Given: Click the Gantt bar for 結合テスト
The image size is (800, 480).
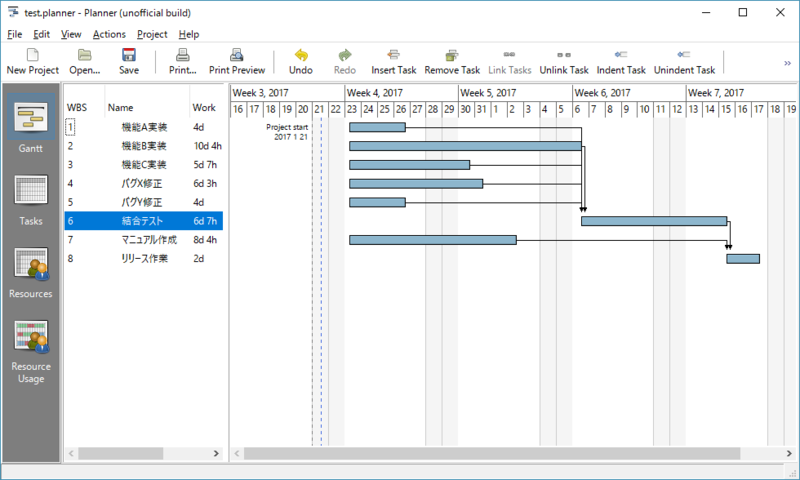Looking at the screenshot, I should pyautogui.click(x=654, y=221).
